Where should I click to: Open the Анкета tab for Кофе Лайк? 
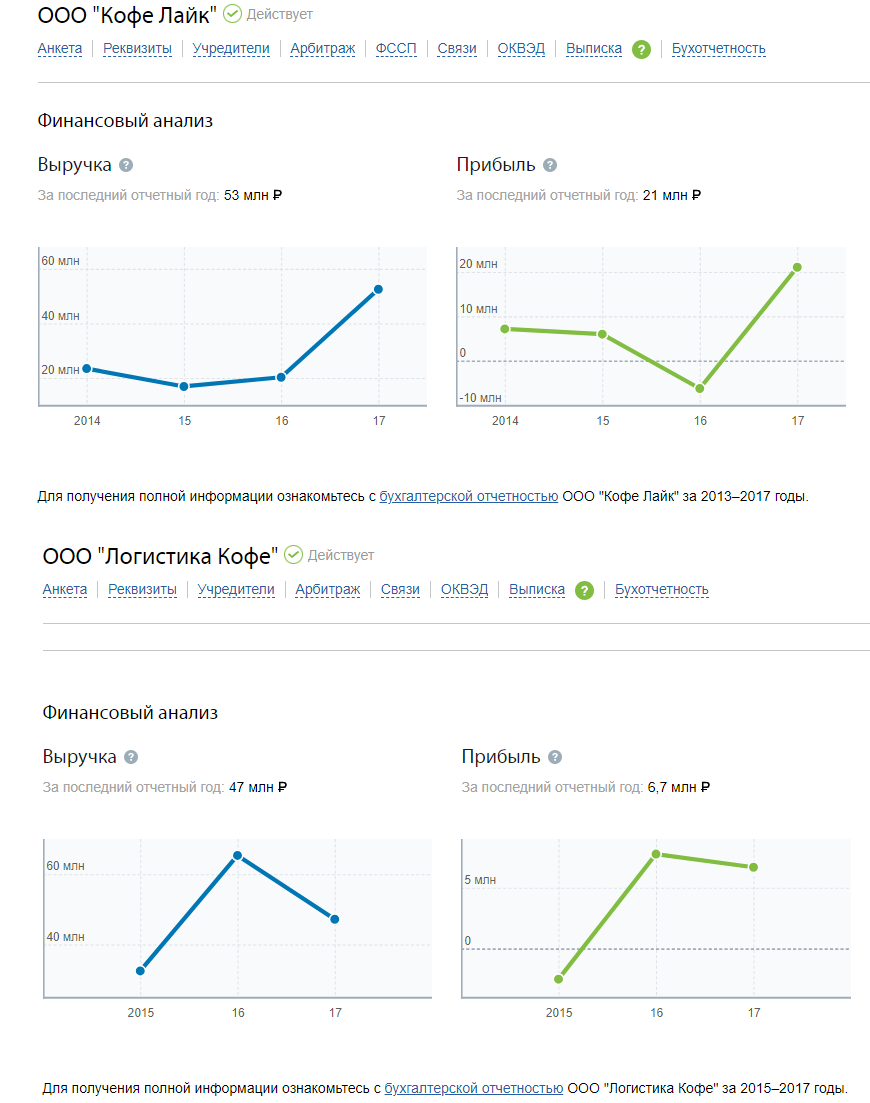tap(60, 48)
